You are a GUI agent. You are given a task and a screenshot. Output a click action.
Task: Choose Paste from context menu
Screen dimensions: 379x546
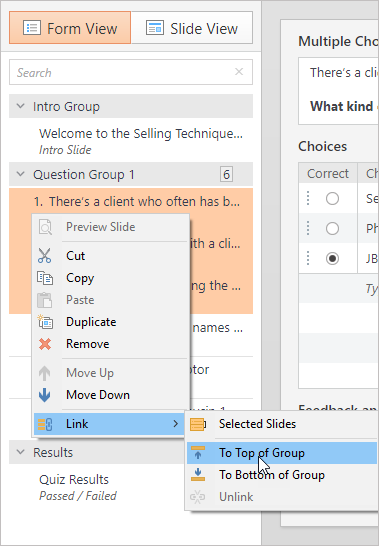click(111, 300)
